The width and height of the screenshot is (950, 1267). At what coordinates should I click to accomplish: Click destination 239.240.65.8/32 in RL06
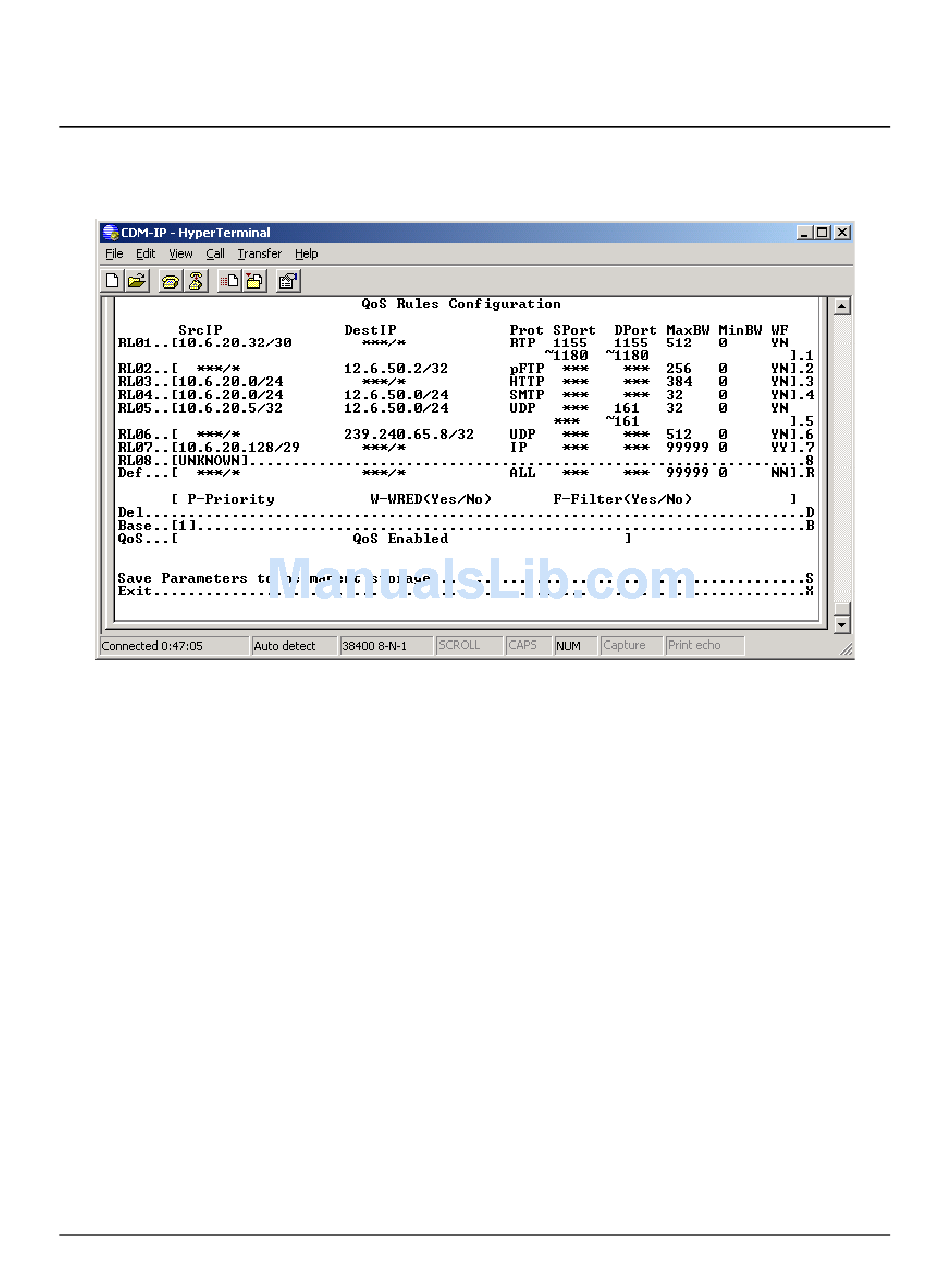[409, 435]
